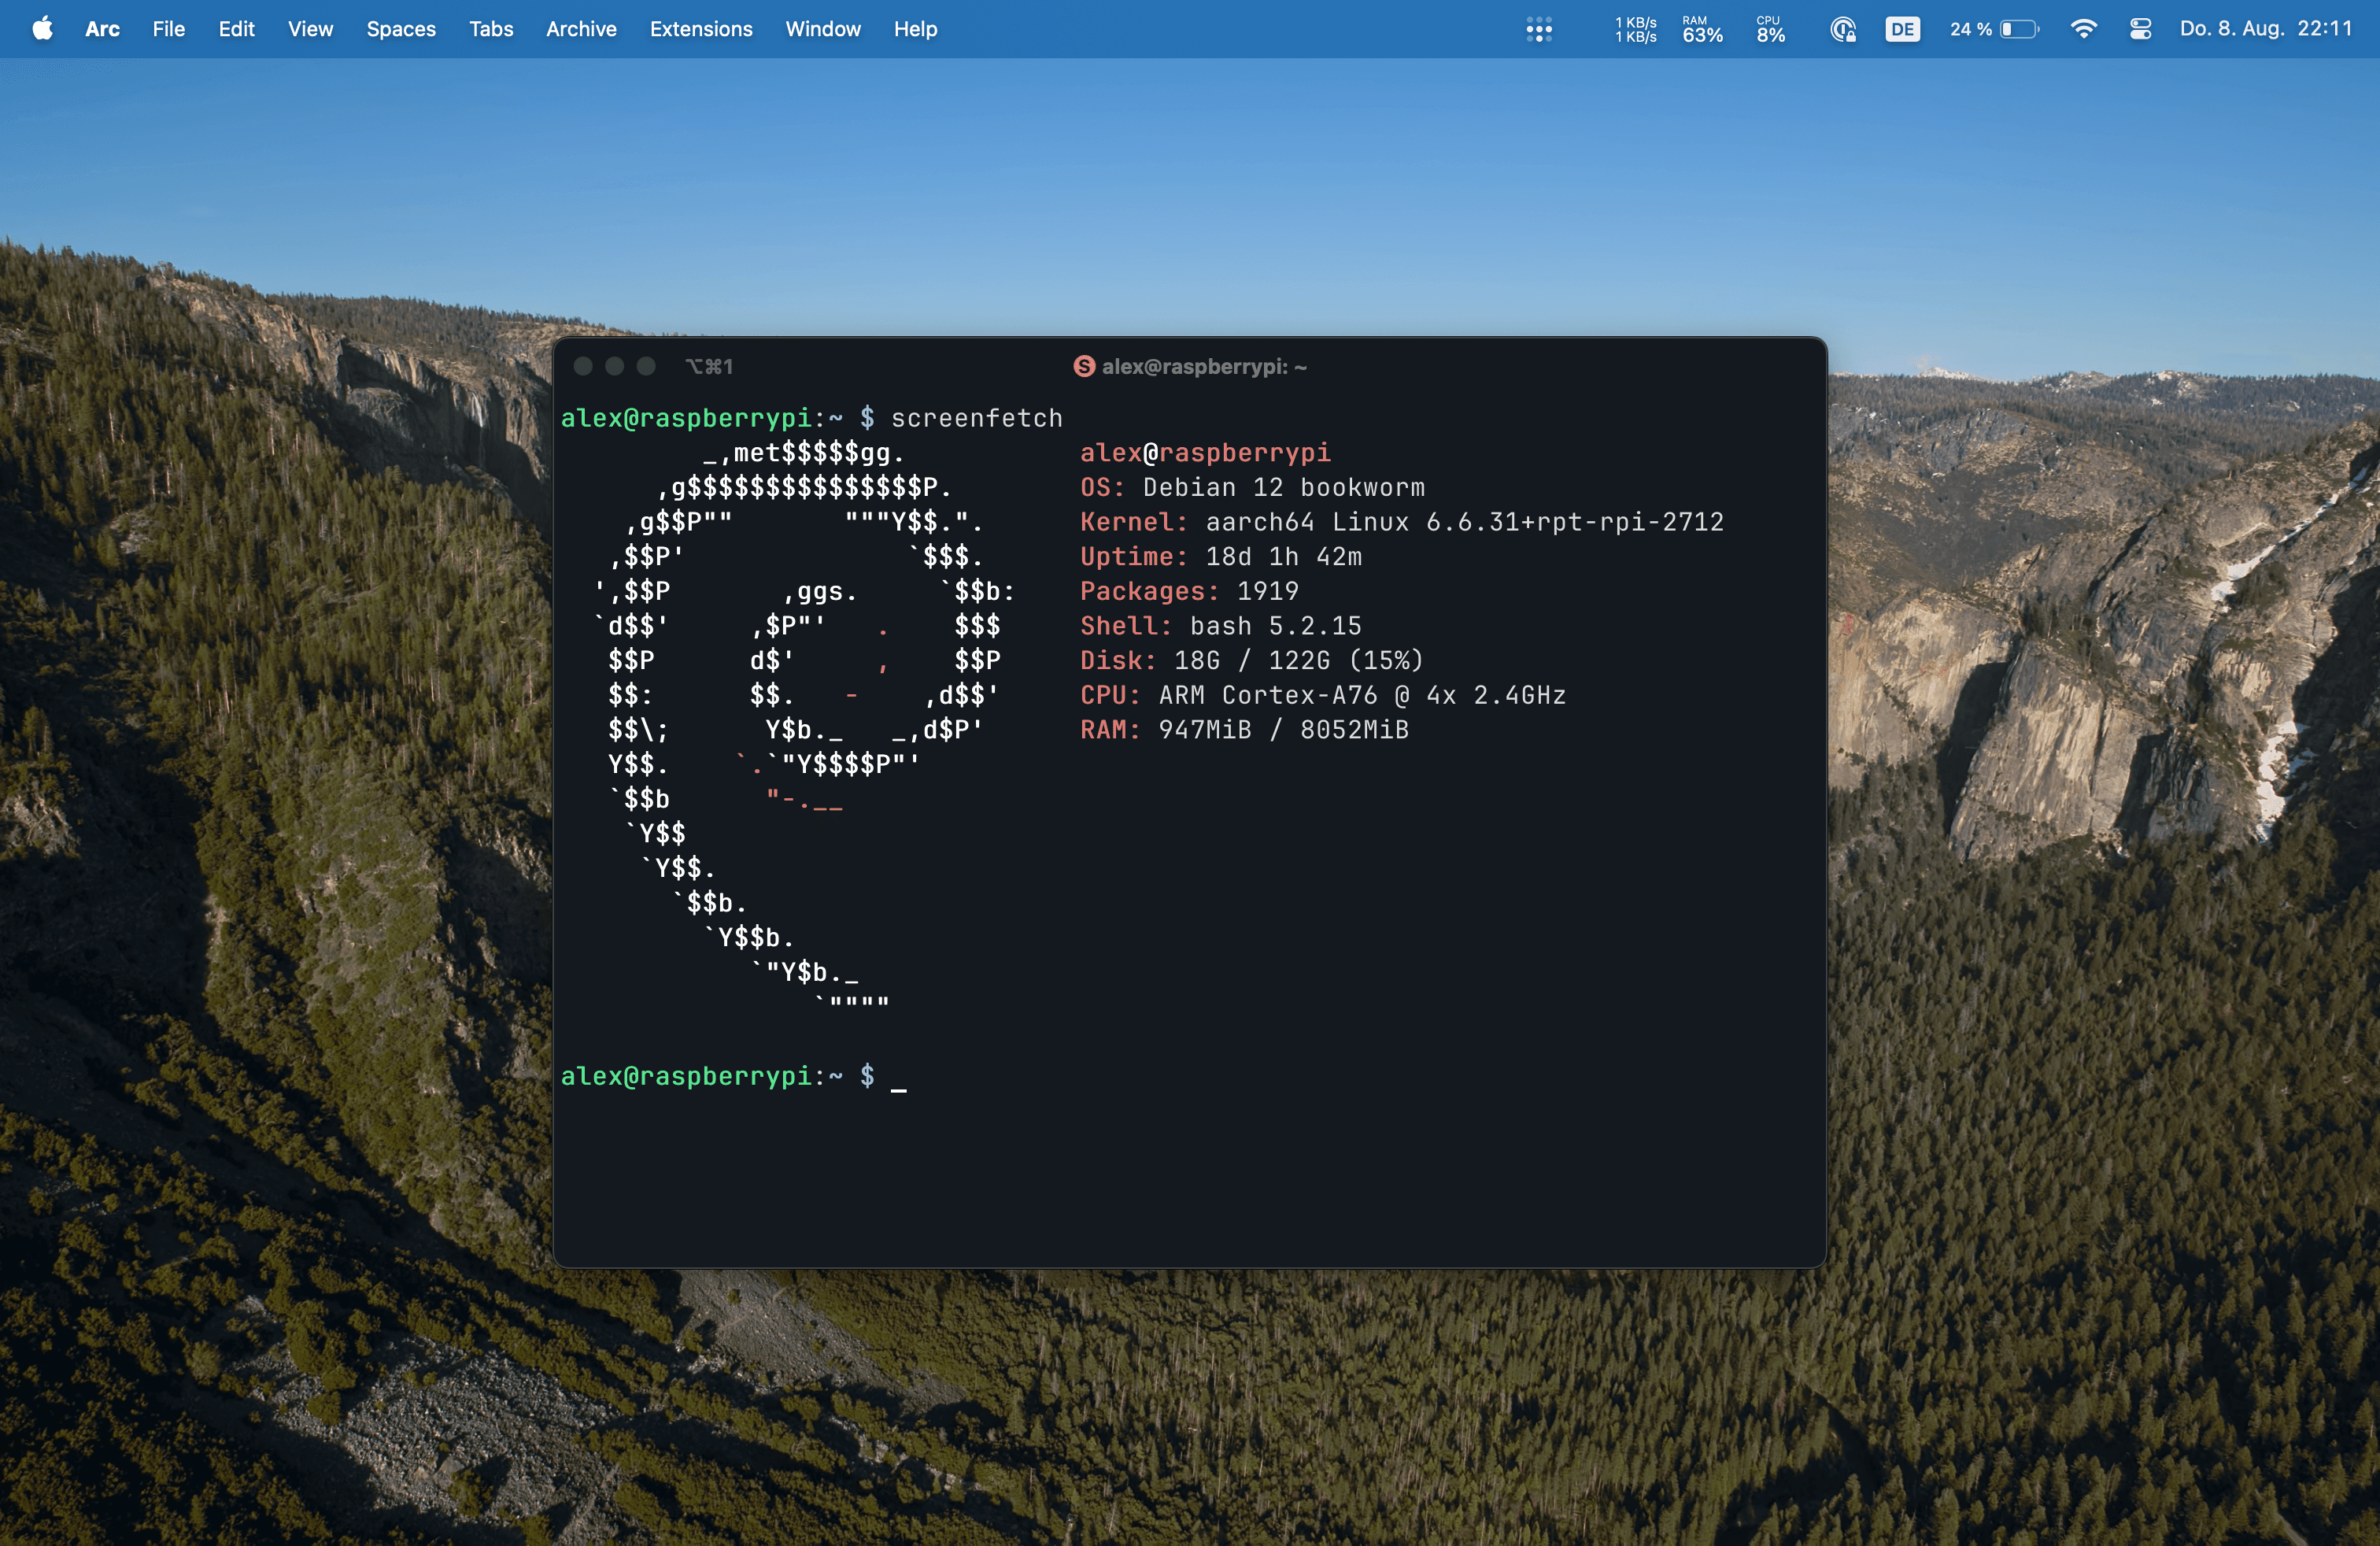Click the CPU usage monitor
Screen dimensions: 2380x1546
tap(1770, 29)
